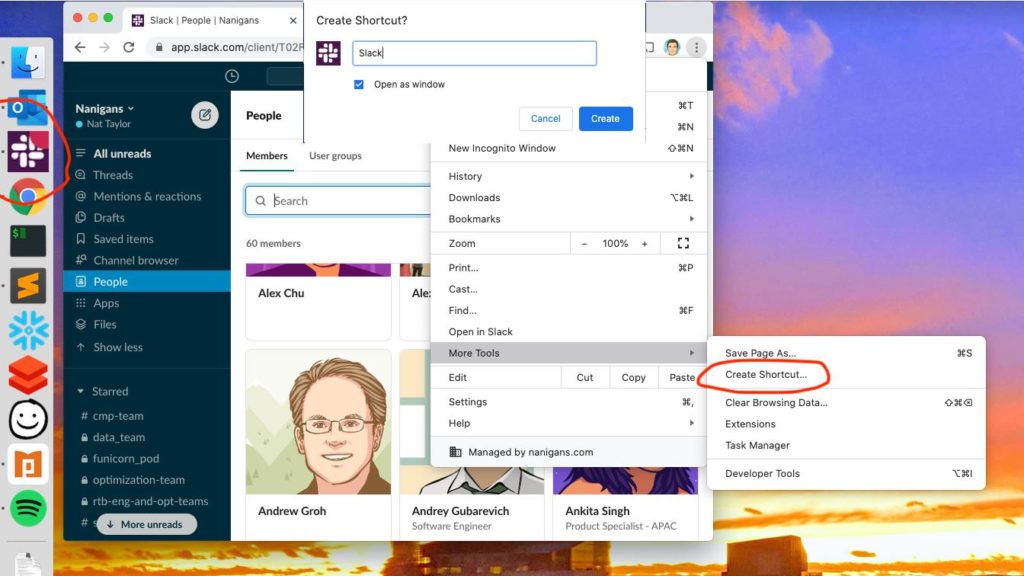This screenshot has width=1024, height=576.
Task: Expand the Help submenu
Action: (x=568, y=423)
